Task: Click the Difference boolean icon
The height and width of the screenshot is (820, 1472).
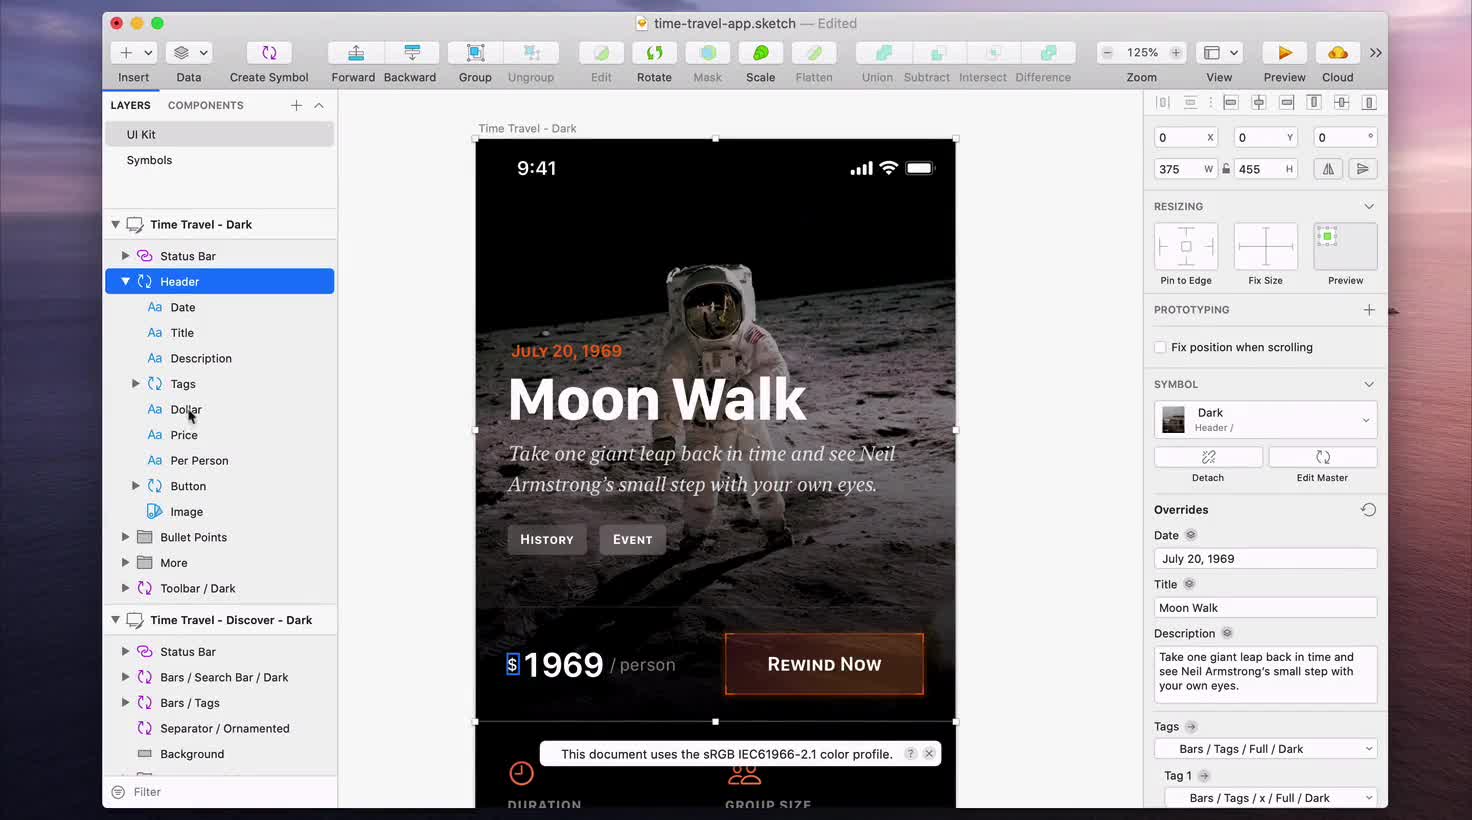Action: [x=1048, y=53]
